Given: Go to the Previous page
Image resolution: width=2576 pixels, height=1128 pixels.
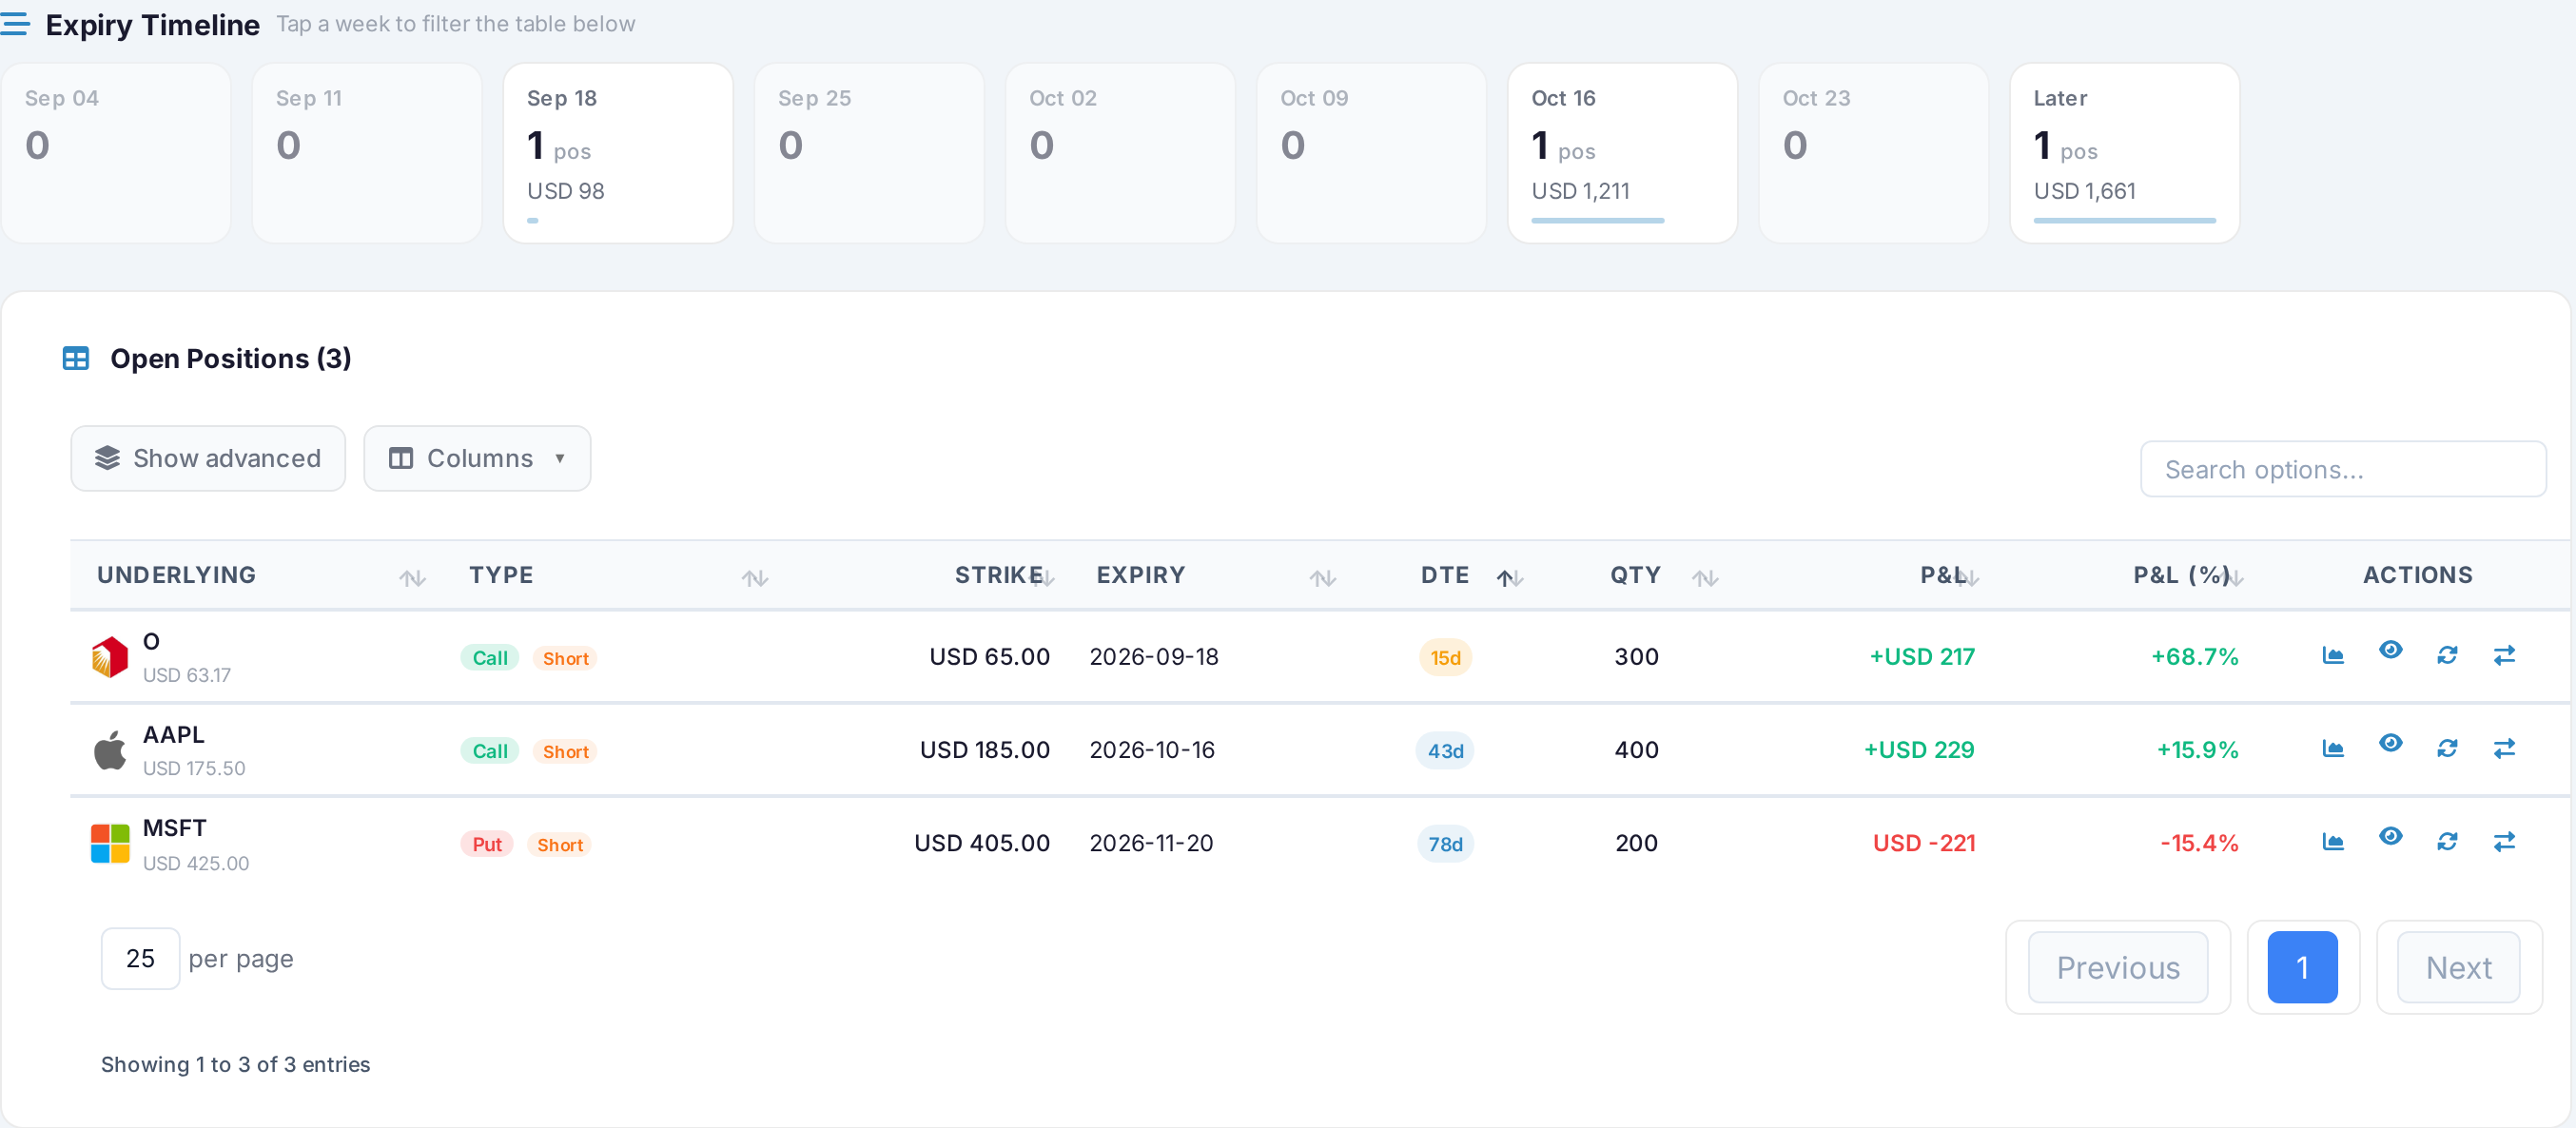Looking at the screenshot, I should (x=2118, y=967).
